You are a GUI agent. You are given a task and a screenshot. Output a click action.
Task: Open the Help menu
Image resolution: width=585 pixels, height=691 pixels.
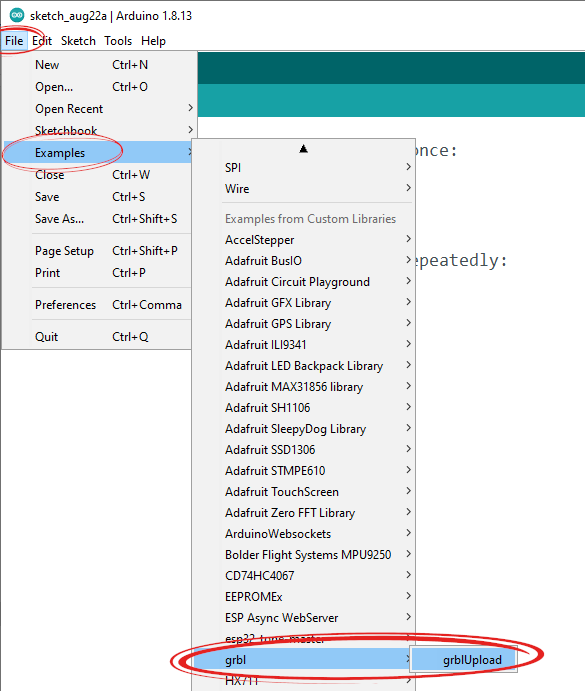tap(153, 41)
